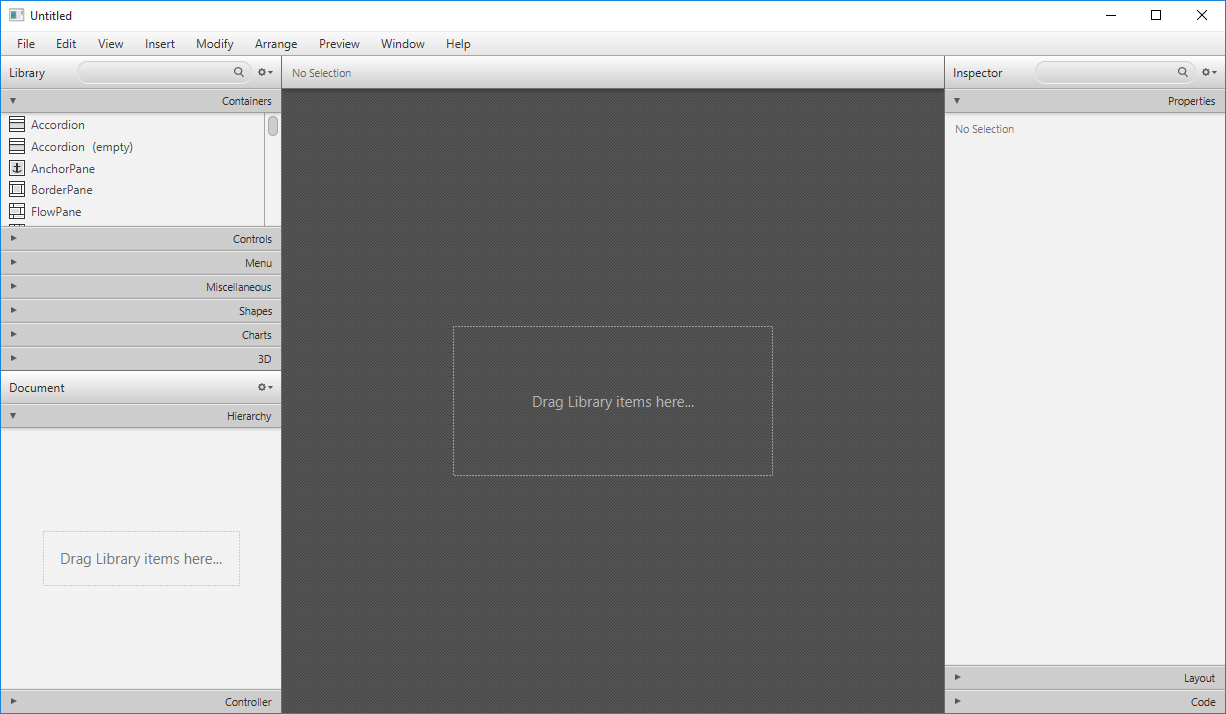Expand the Charts section
The image size is (1226, 714).
tap(13, 334)
